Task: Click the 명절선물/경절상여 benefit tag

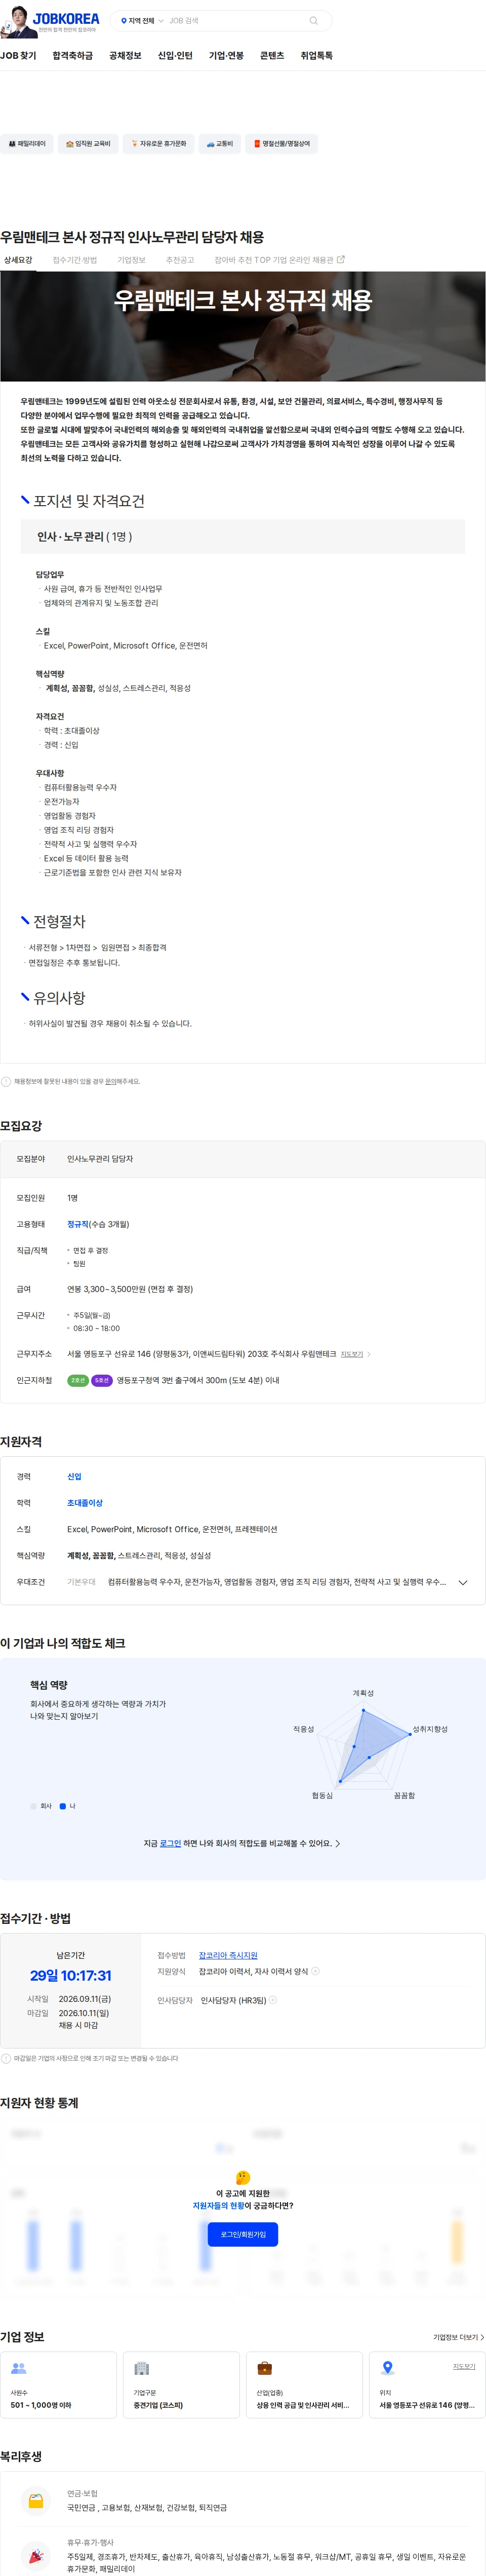Action: (282, 144)
